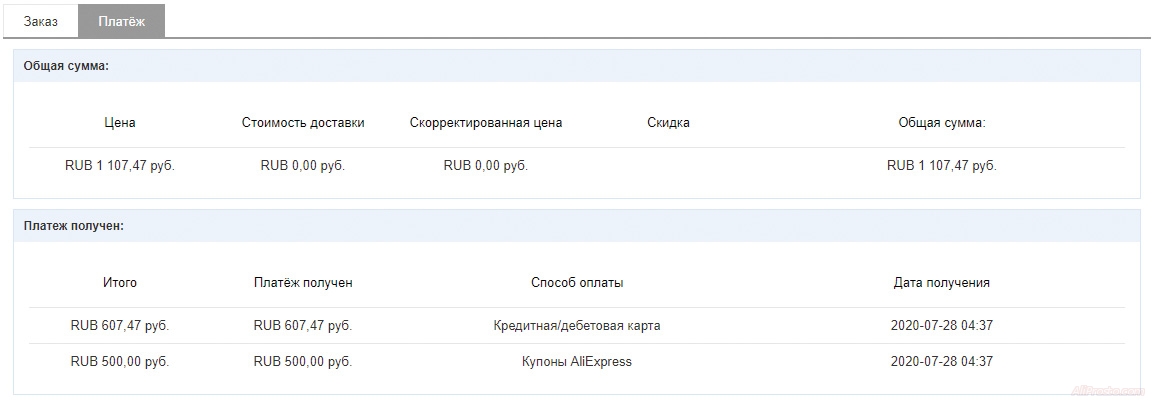Switch to the Заказ tab

pos(41,21)
